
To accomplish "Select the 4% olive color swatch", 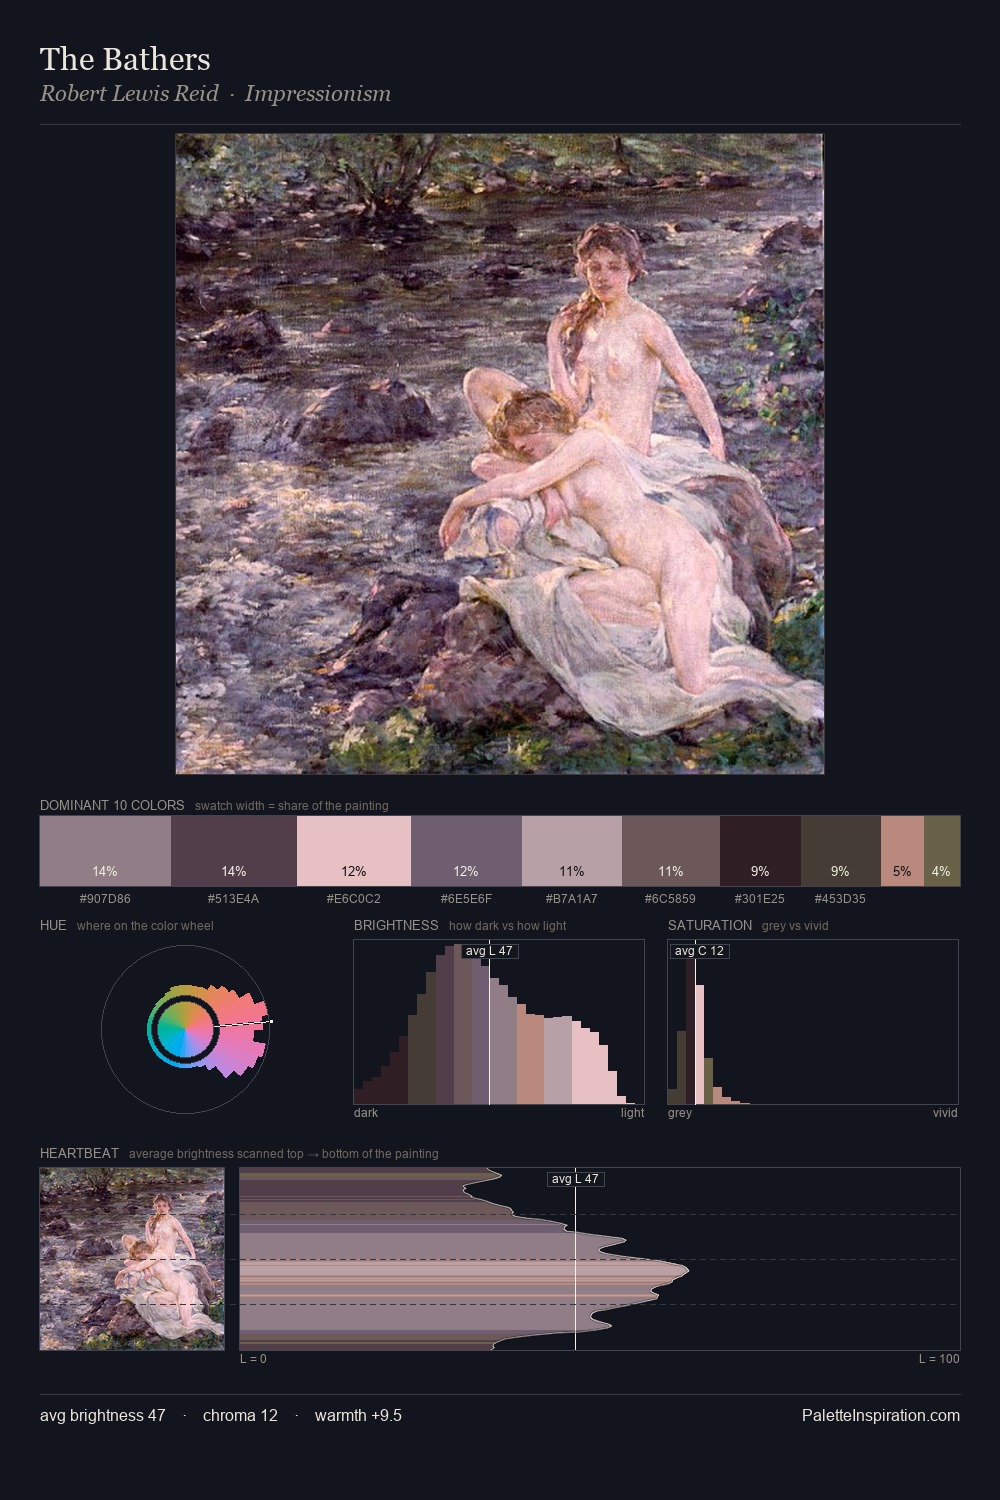I will [x=942, y=851].
